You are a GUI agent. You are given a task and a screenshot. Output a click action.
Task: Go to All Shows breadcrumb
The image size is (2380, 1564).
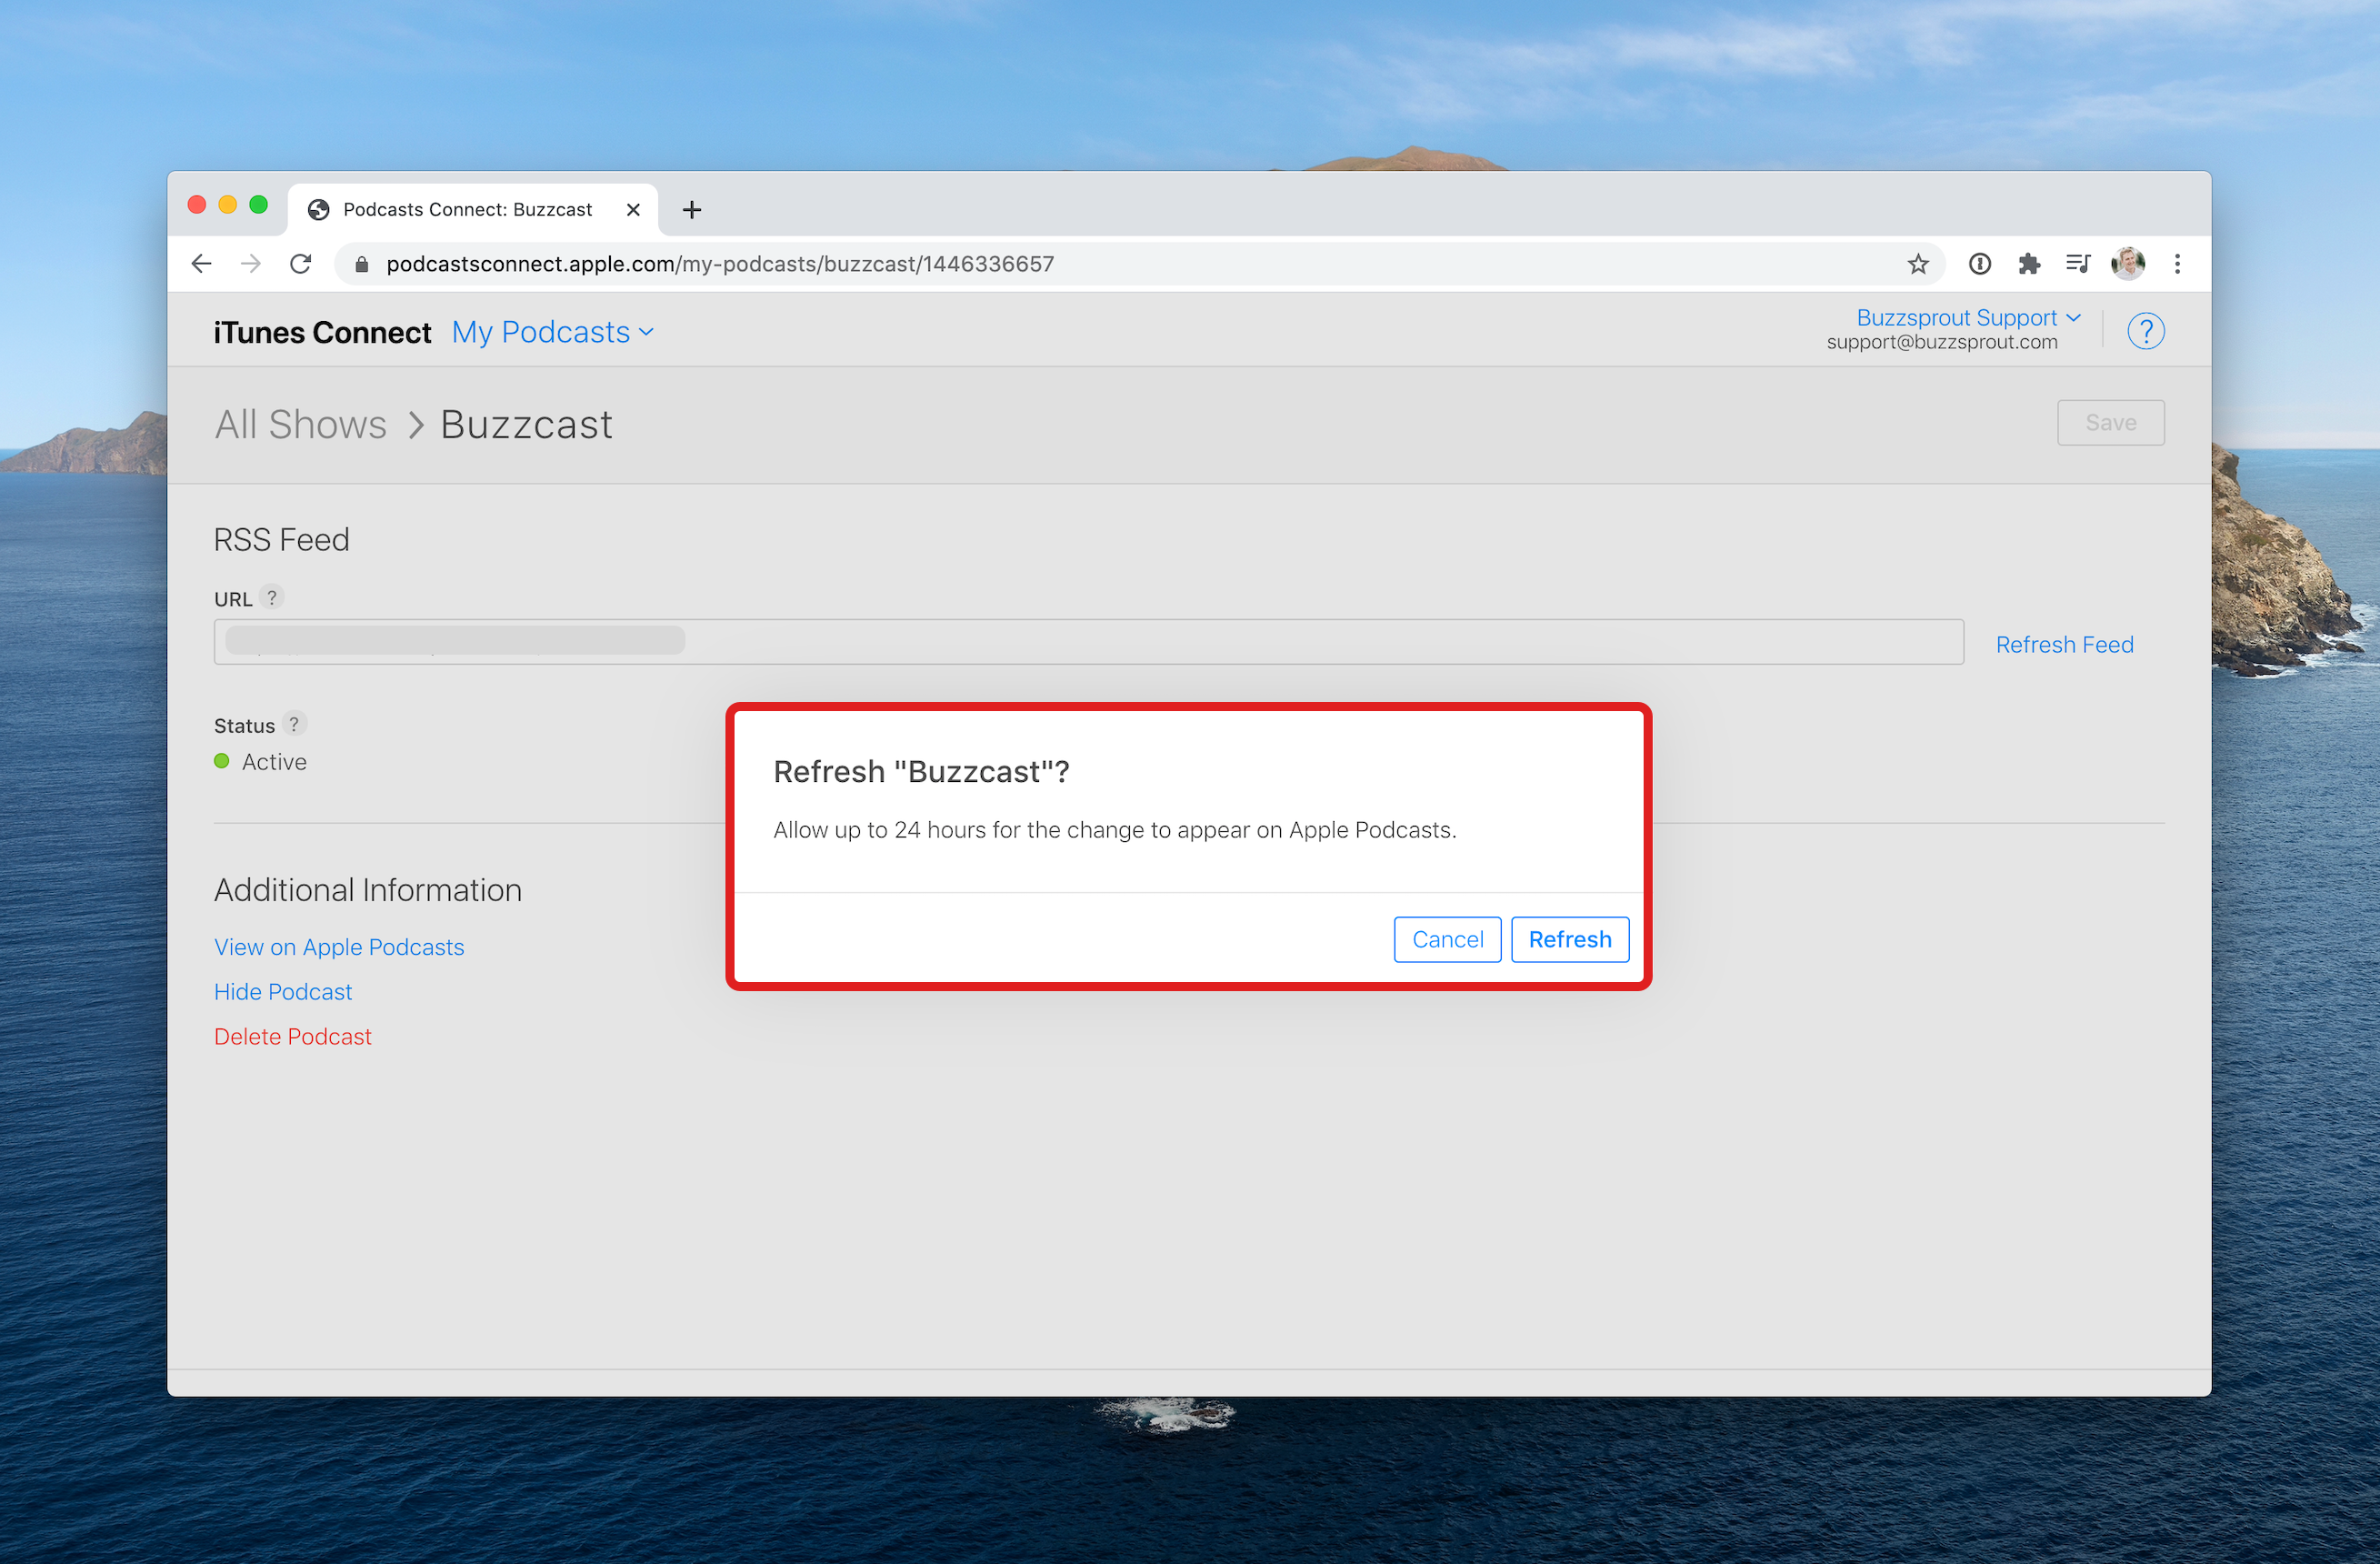point(300,425)
